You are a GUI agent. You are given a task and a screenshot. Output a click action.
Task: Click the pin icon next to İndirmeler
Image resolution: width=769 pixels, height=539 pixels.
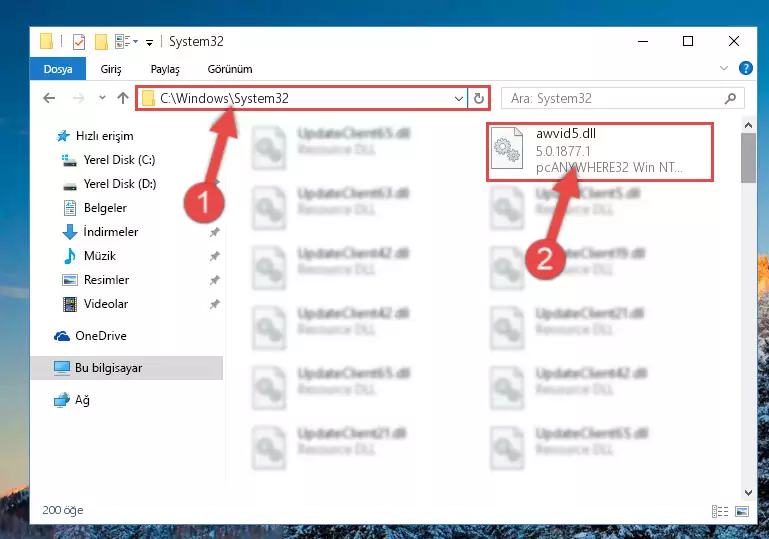tap(214, 232)
